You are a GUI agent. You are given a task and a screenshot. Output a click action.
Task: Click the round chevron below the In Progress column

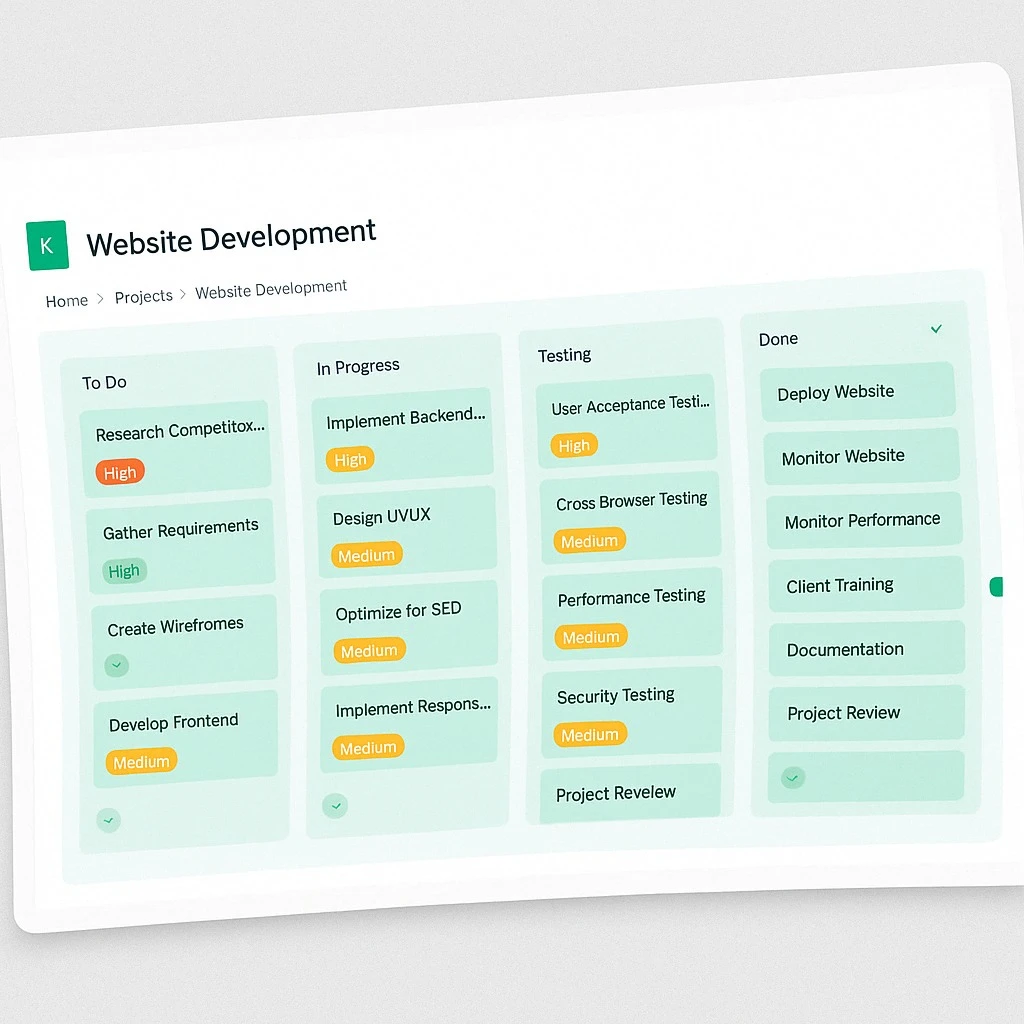pos(335,805)
